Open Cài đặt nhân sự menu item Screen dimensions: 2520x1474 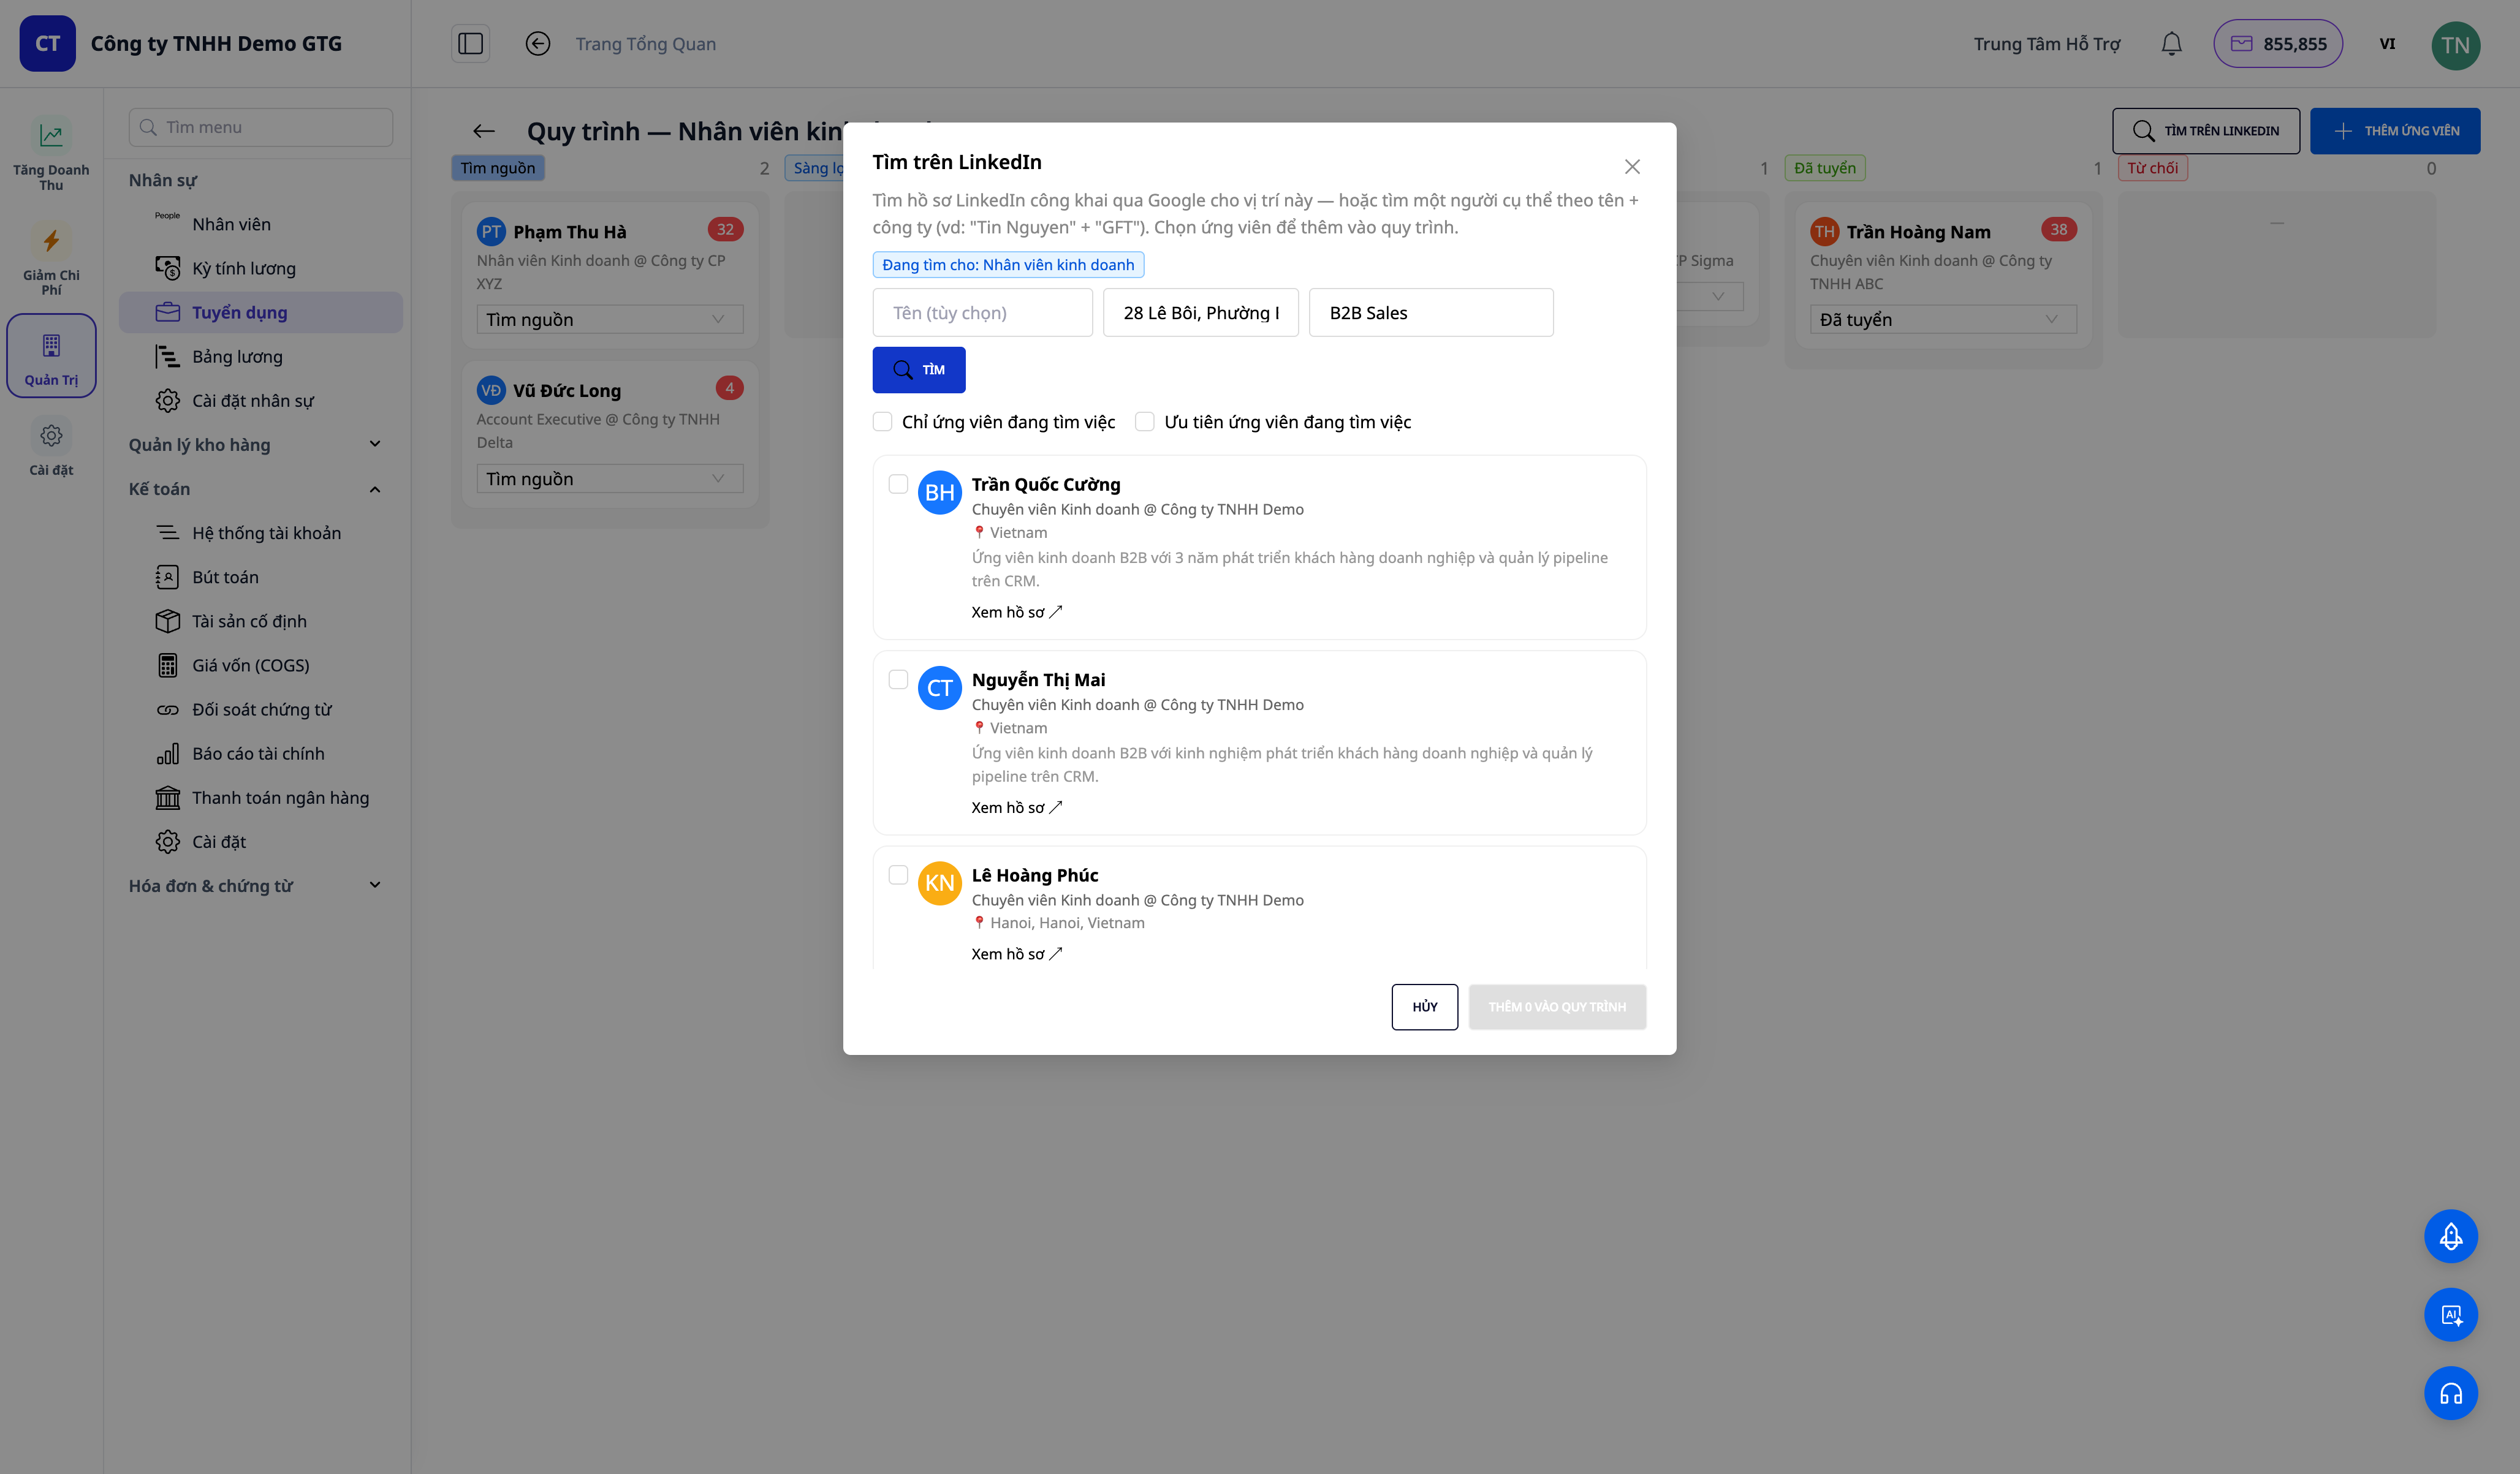tap(260, 400)
